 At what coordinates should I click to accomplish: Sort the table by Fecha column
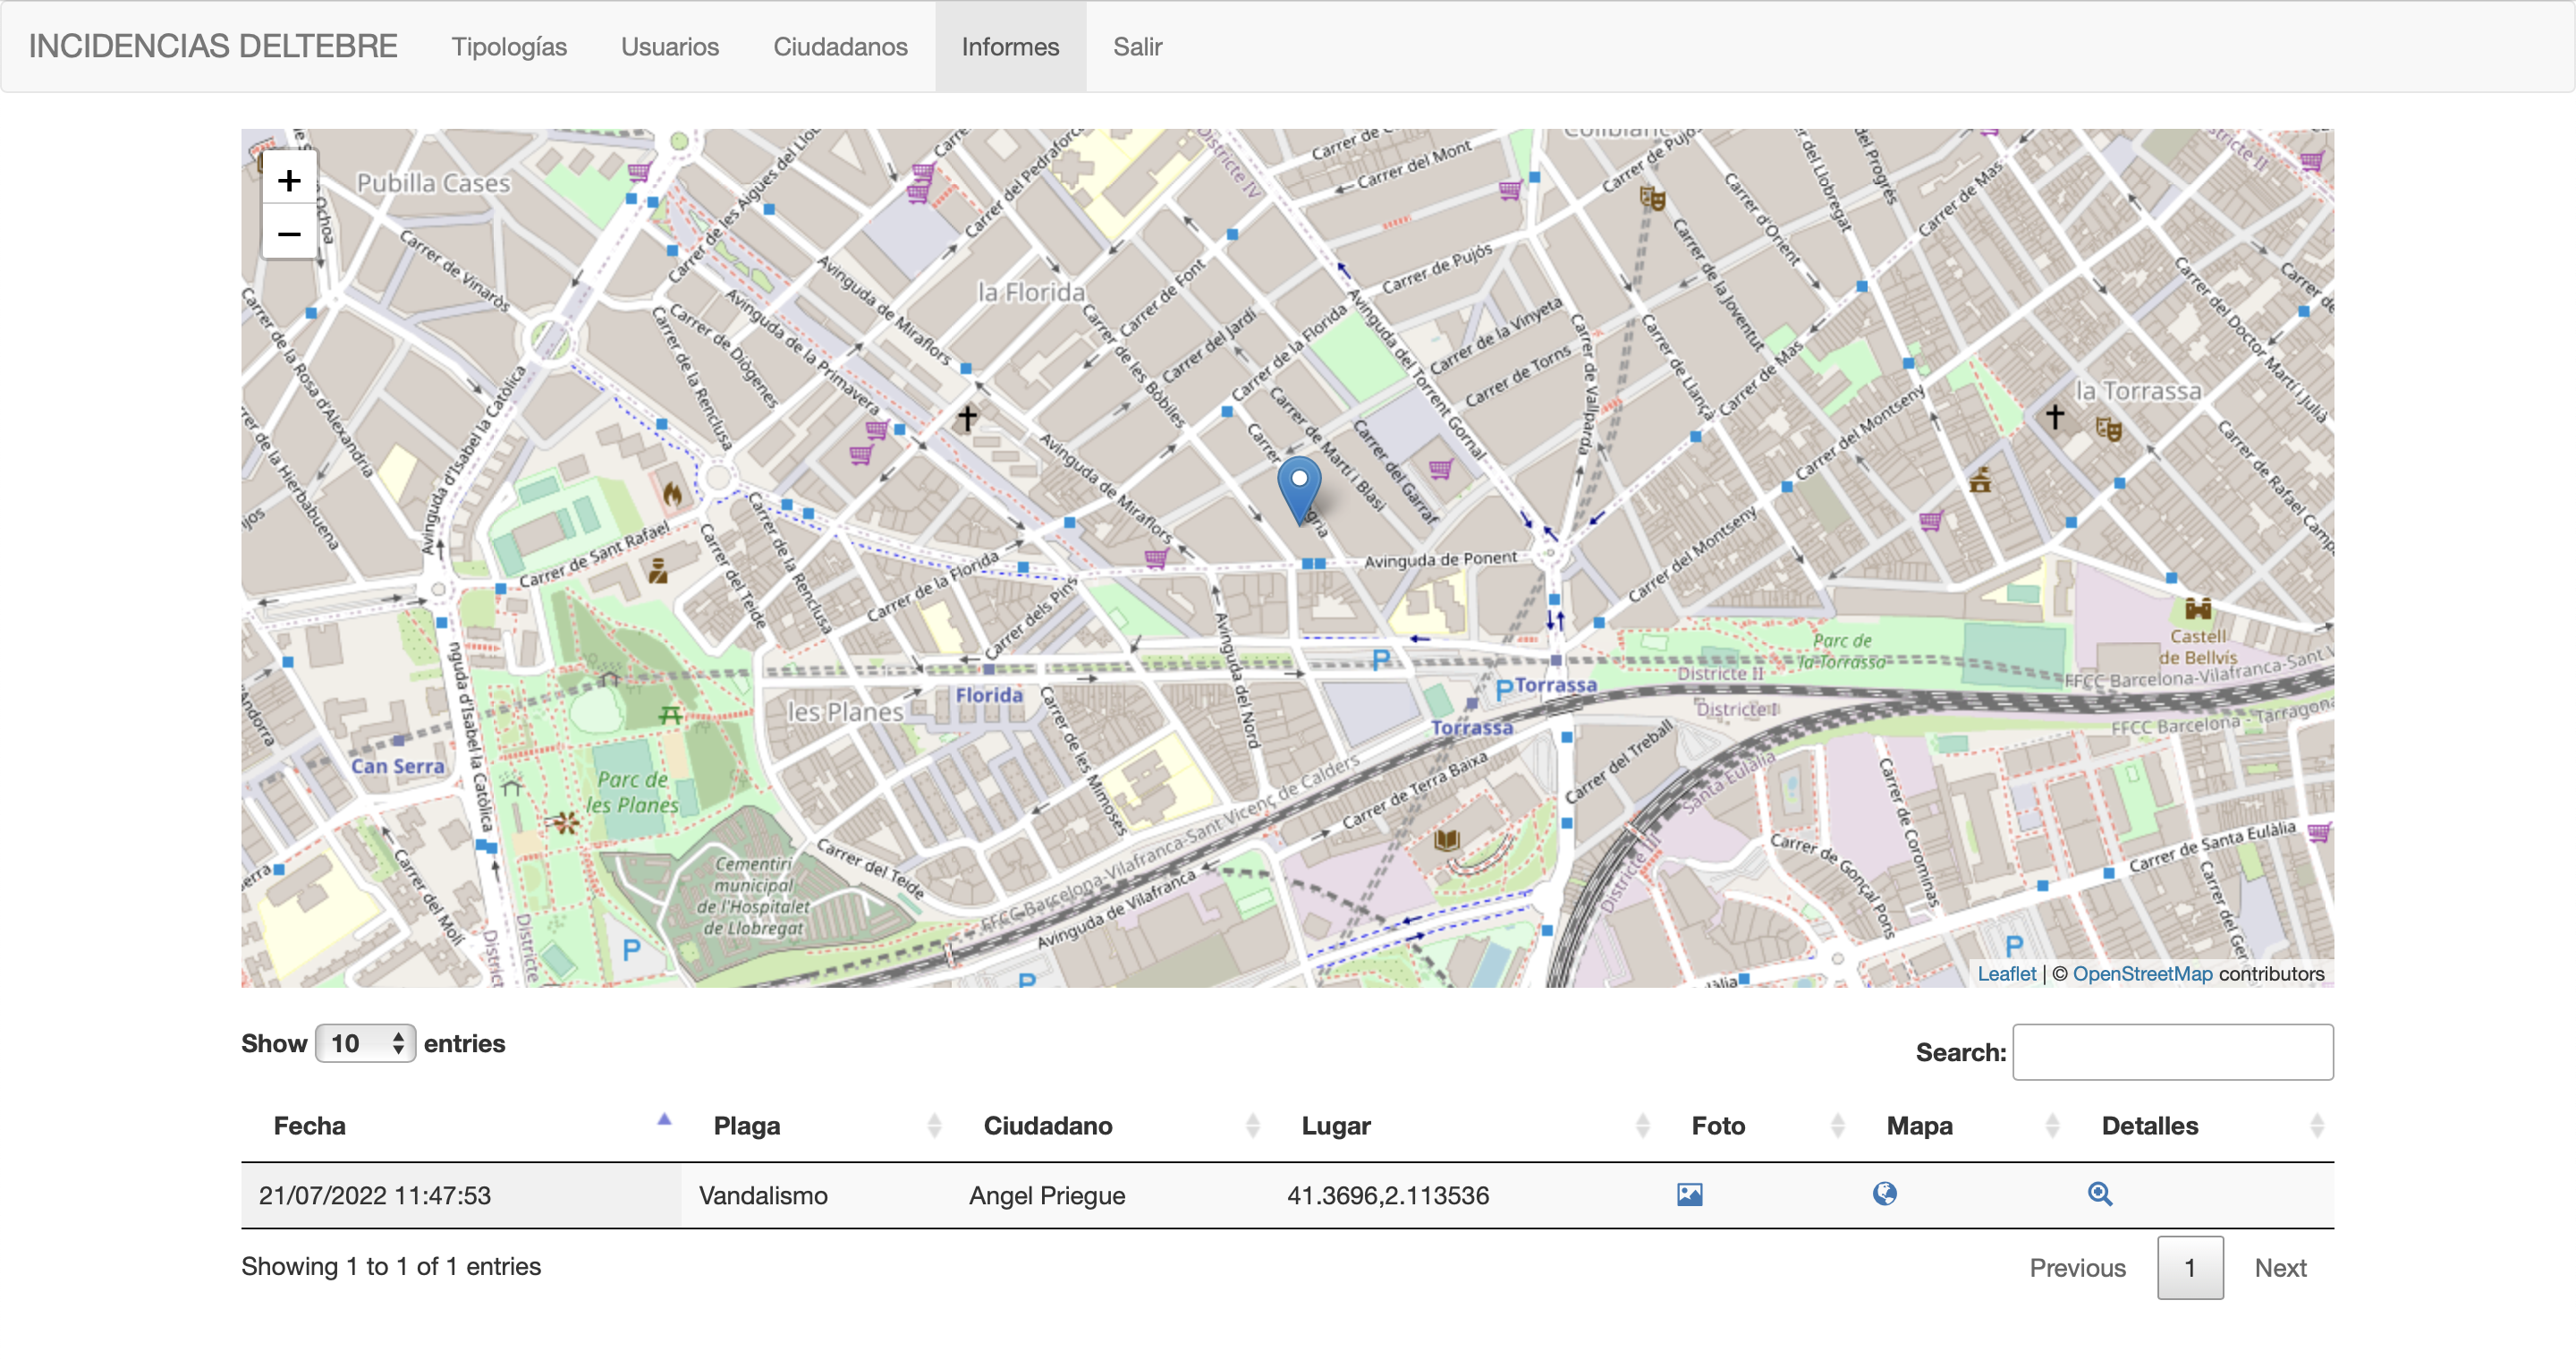click(310, 1126)
